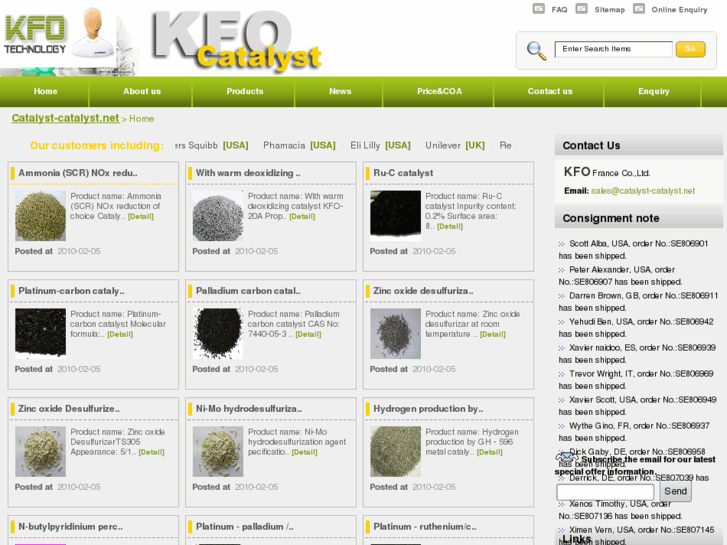
Task: Click the envelope subscribe icon
Action: pyautogui.click(x=567, y=458)
